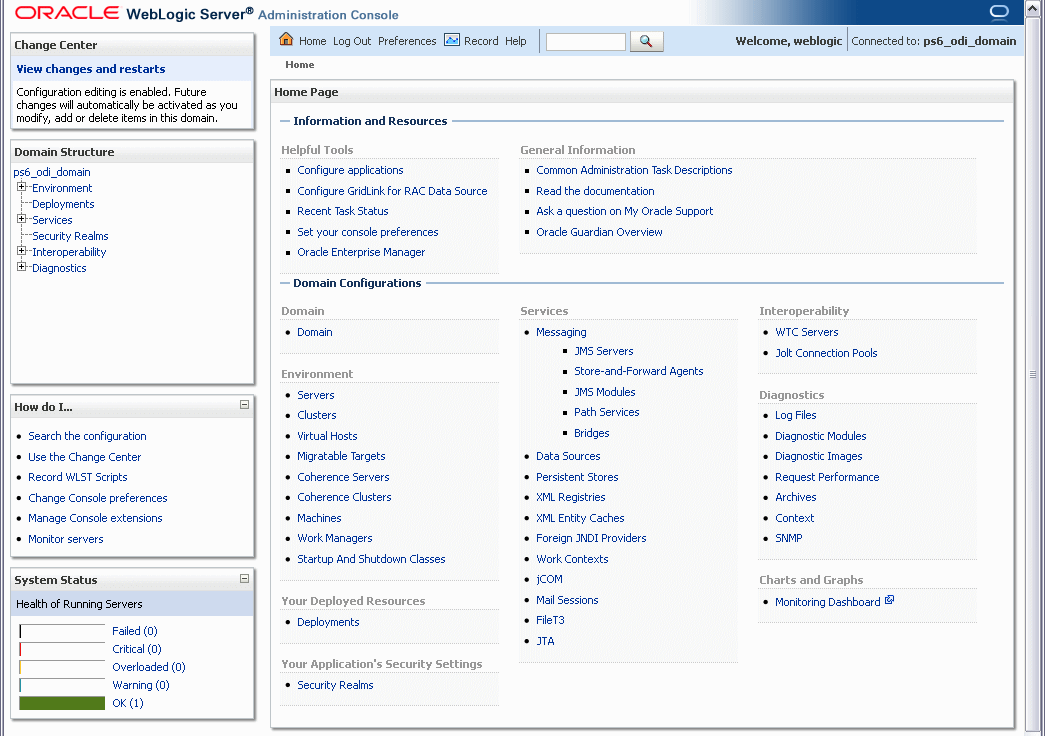Expand the Interoperability tree node
1045x736 pixels.
tap(21, 251)
